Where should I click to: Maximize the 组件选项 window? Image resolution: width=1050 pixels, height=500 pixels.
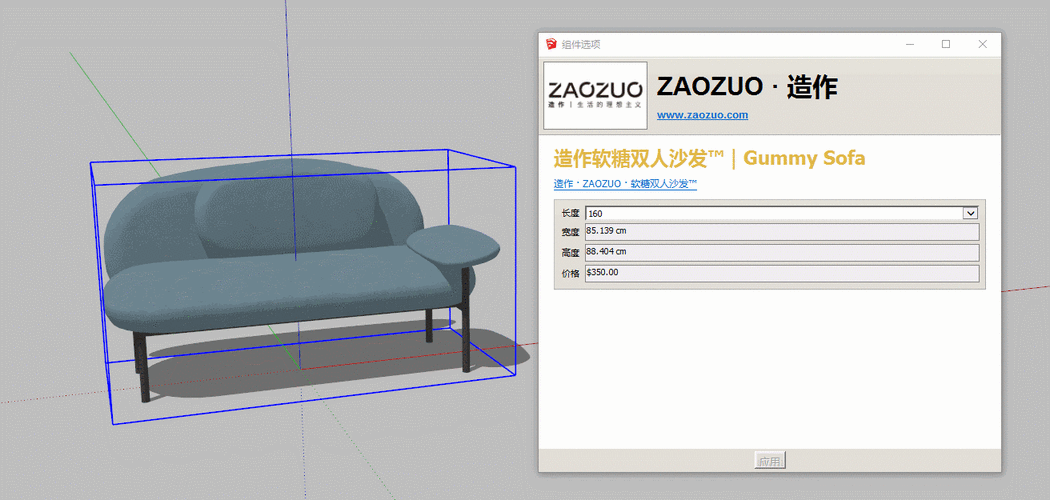pos(946,44)
